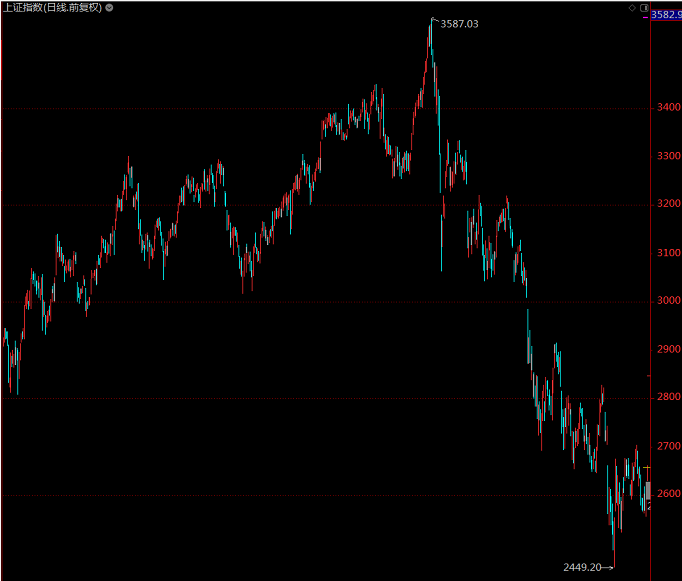Click the 3100 level on price axis
This screenshot has height=581, width=682.
667,254
